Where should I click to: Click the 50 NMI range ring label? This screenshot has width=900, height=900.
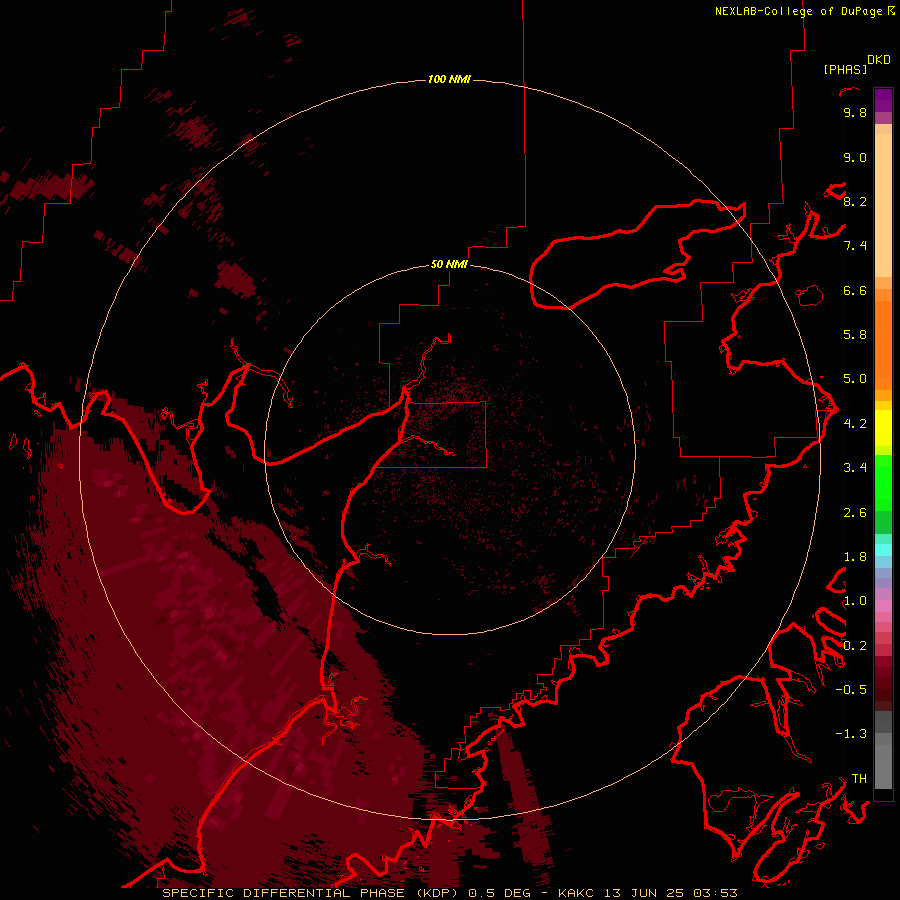tap(449, 264)
